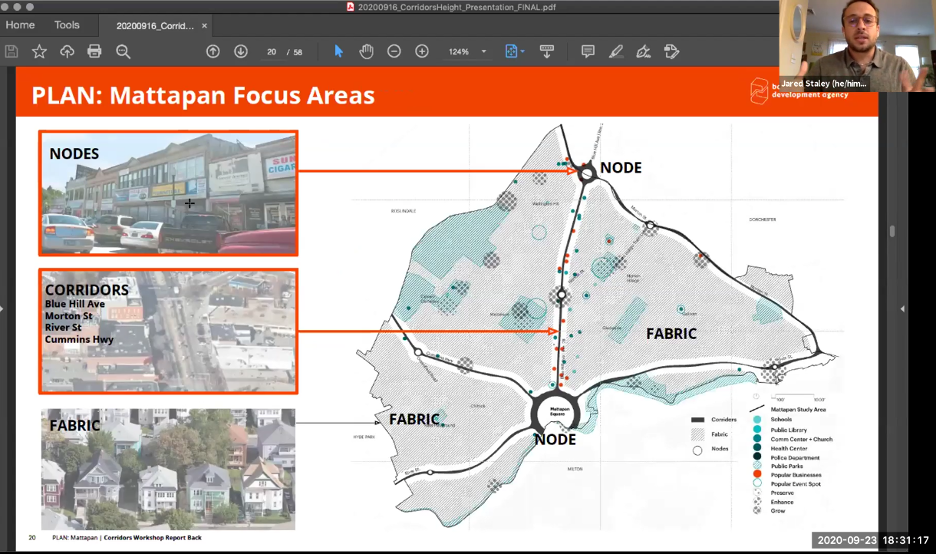Print the document using printer icon
This screenshot has height=554, width=936.
click(94, 51)
